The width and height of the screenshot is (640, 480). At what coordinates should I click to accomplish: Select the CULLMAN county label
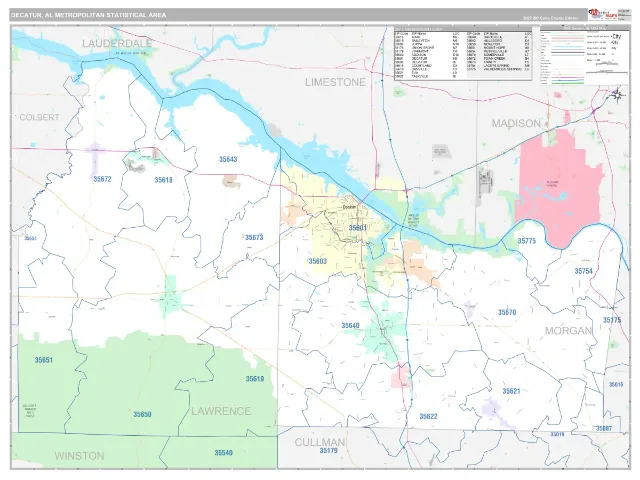coord(320,442)
